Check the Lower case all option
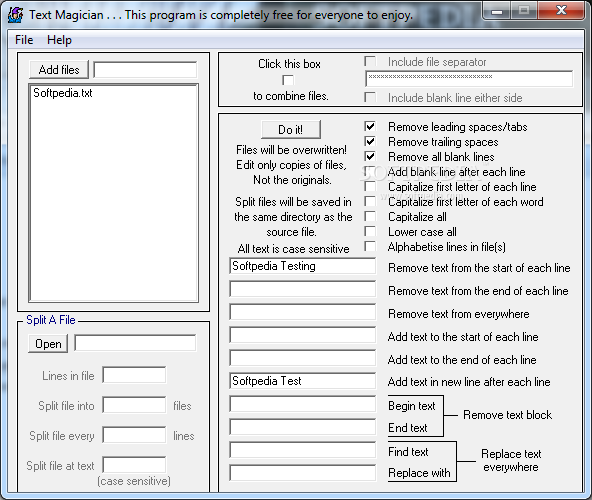 pos(370,231)
